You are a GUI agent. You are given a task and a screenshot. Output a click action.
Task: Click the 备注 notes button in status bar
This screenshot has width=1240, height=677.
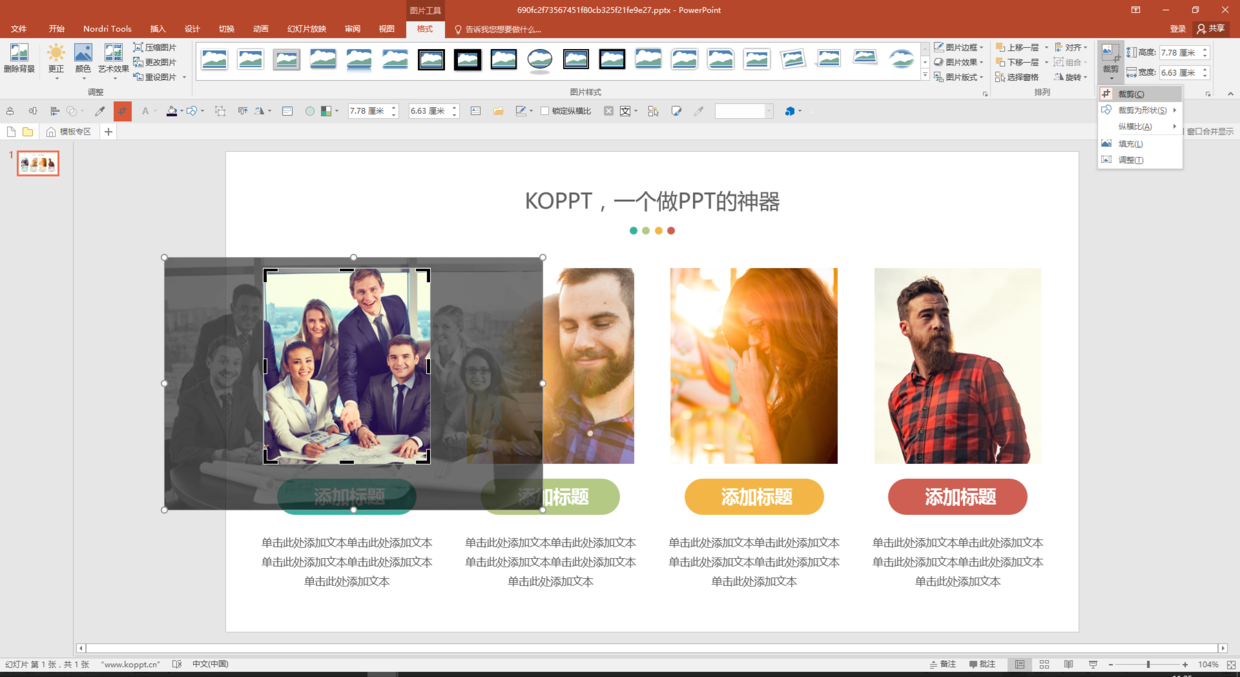point(943,664)
